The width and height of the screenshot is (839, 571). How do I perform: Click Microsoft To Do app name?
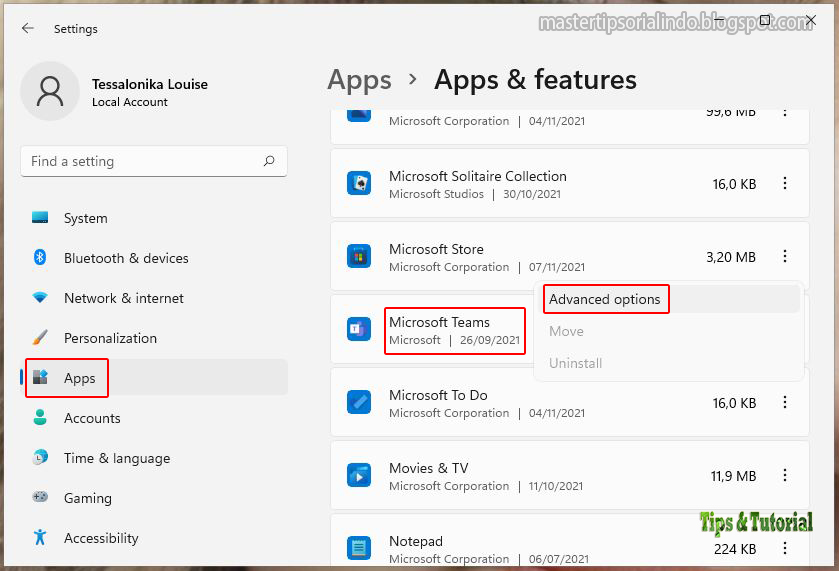click(x=438, y=395)
